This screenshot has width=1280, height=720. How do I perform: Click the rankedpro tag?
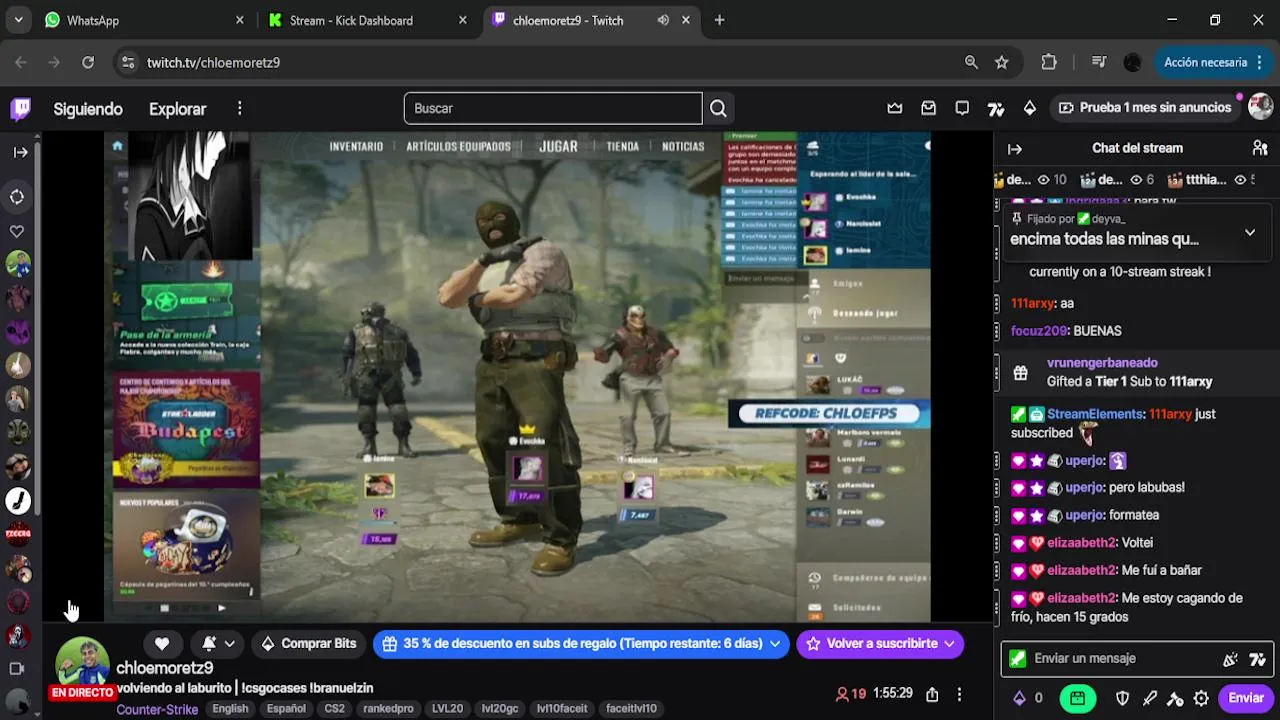coord(388,709)
